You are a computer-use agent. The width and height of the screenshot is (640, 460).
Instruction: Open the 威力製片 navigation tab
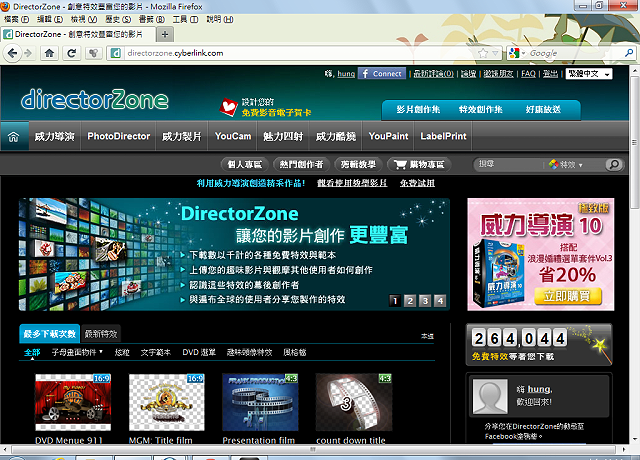point(182,136)
